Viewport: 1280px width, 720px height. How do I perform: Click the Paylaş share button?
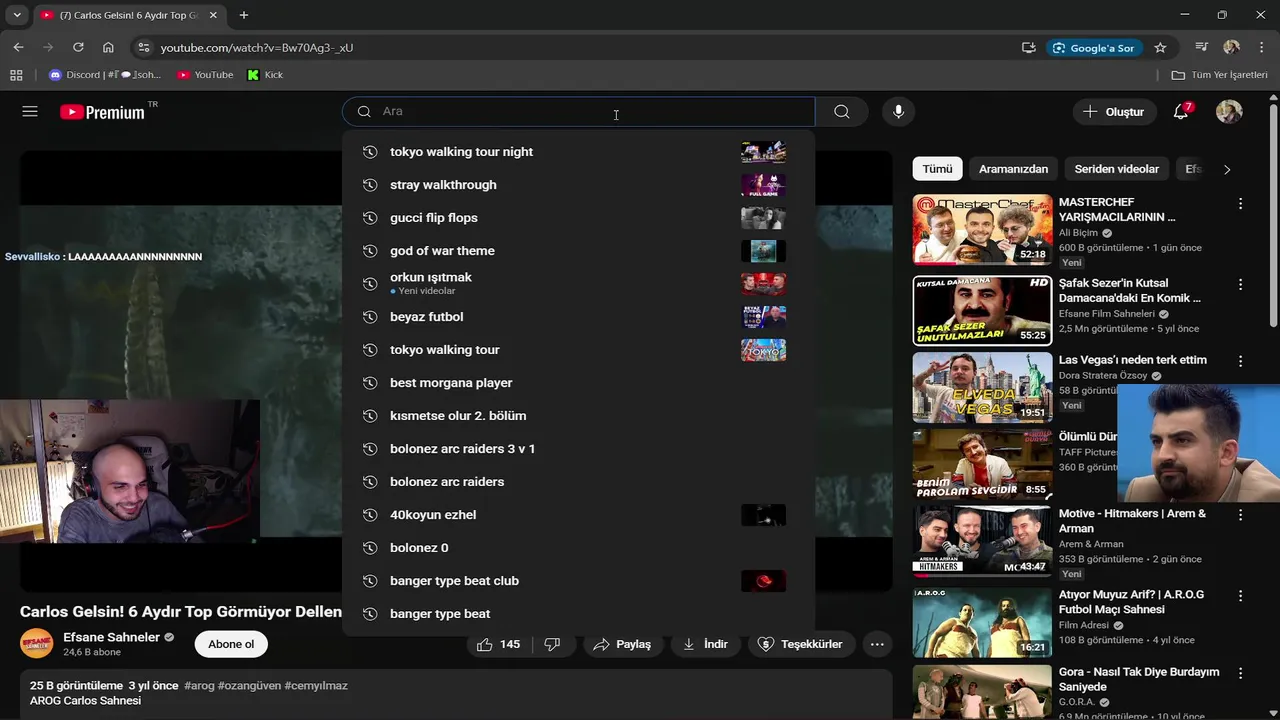tap(621, 644)
